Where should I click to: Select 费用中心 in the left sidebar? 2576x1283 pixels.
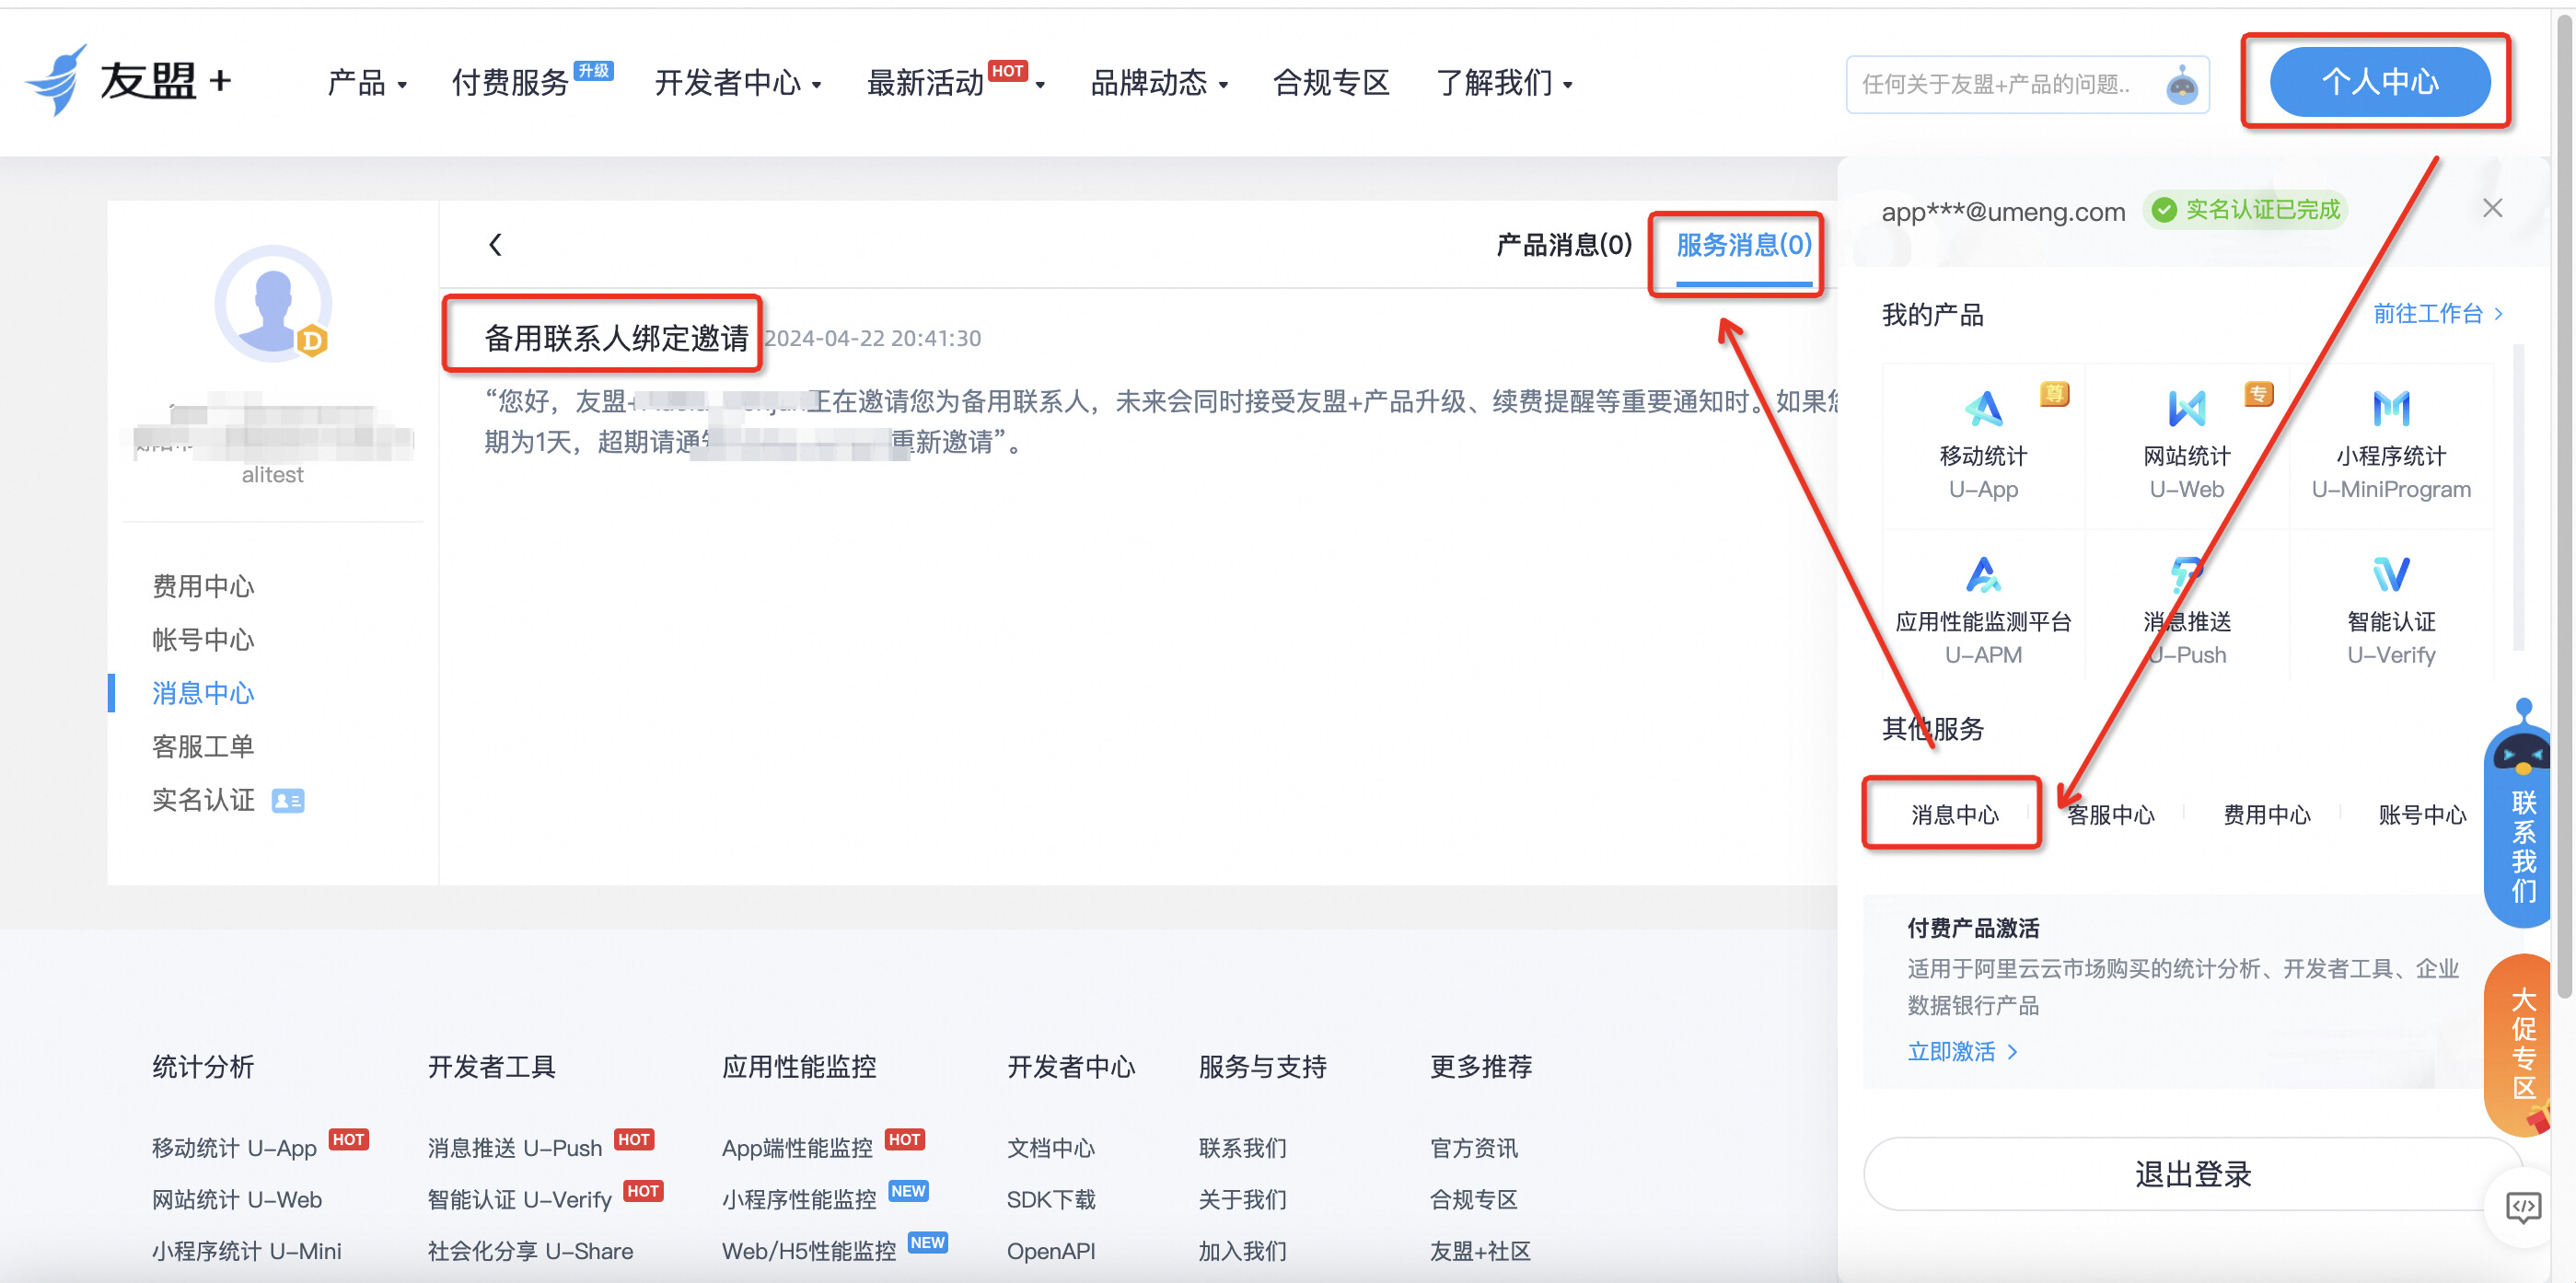(203, 586)
